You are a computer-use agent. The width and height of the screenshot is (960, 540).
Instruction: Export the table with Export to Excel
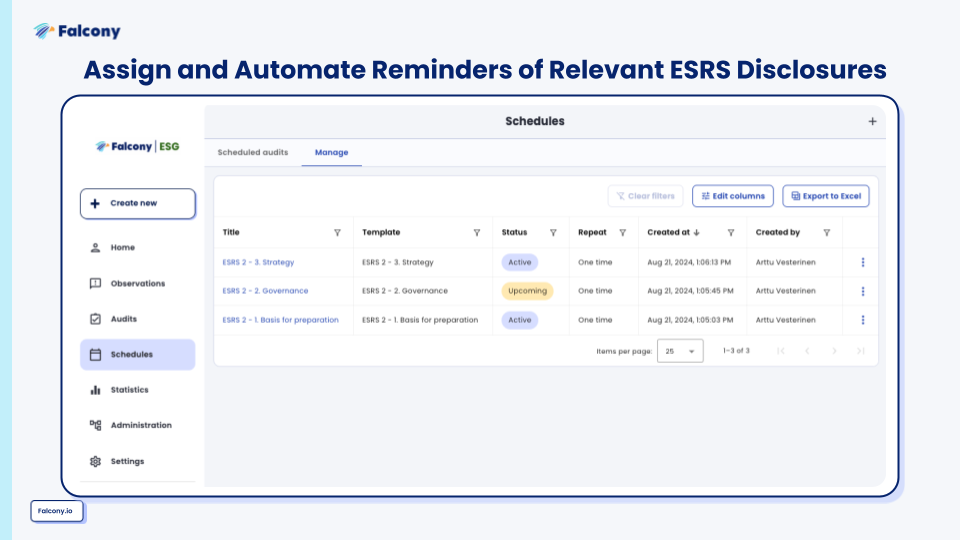point(826,196)
